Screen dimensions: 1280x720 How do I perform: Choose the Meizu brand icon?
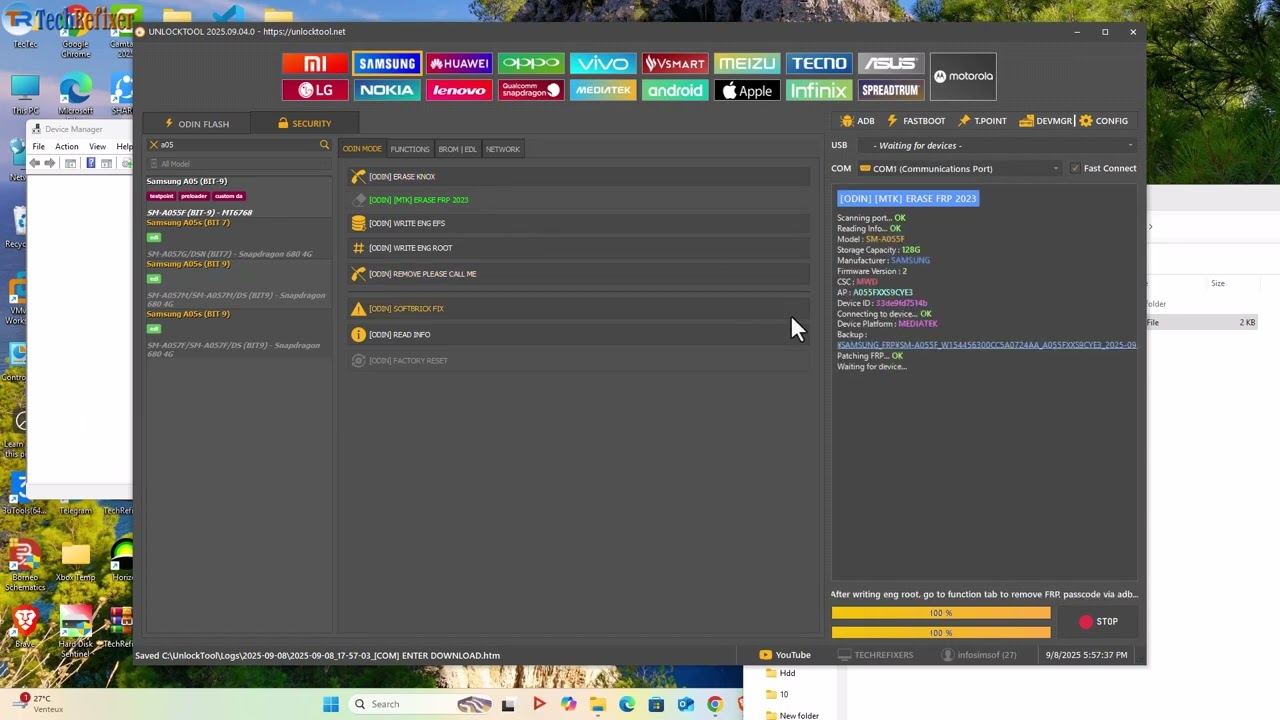(x=747, y=64)
